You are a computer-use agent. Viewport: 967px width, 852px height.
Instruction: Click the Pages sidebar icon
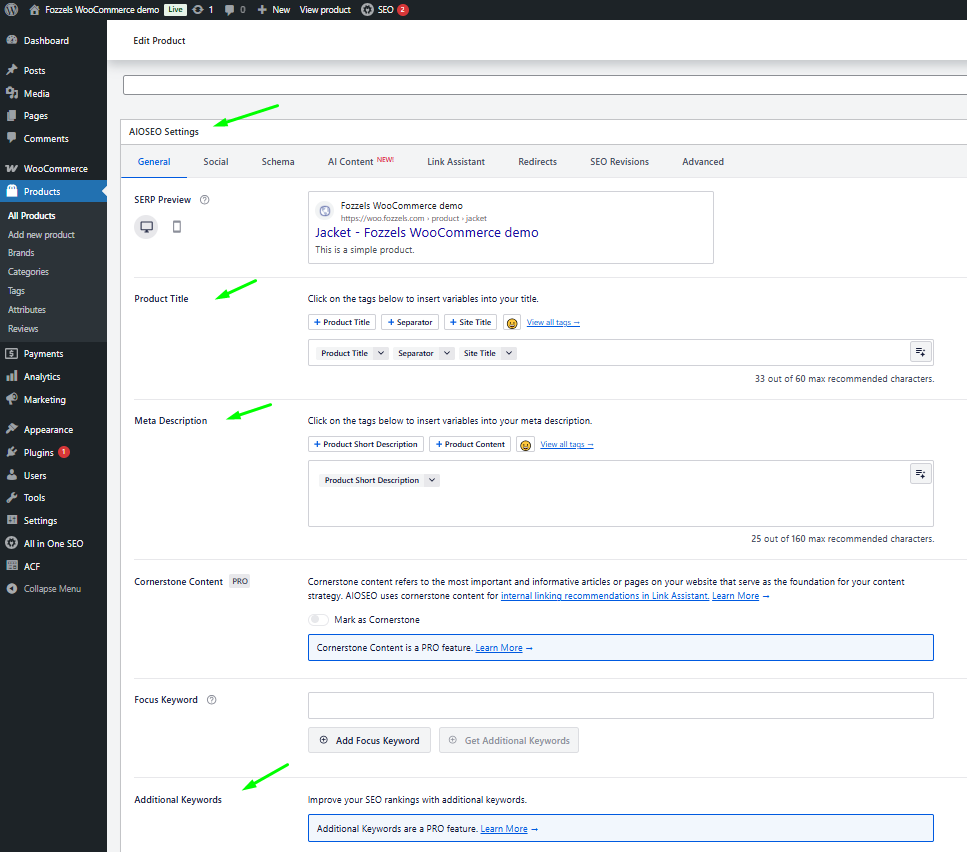[12, 115]
